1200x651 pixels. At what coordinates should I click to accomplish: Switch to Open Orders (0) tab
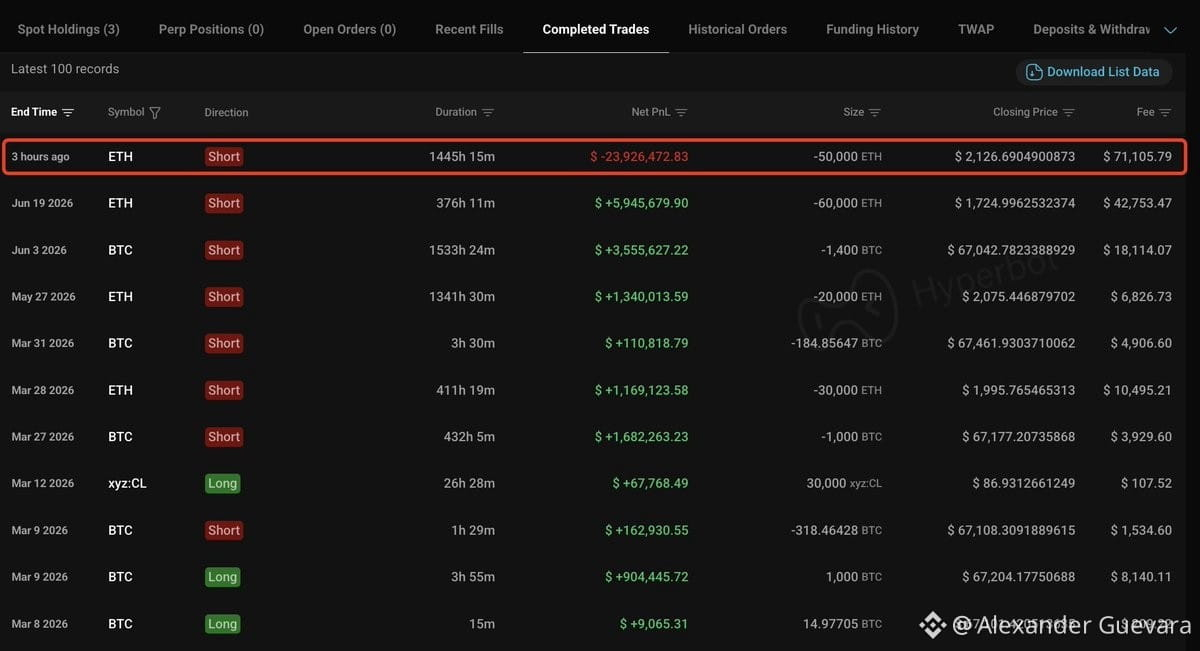[x=350, y=29]
